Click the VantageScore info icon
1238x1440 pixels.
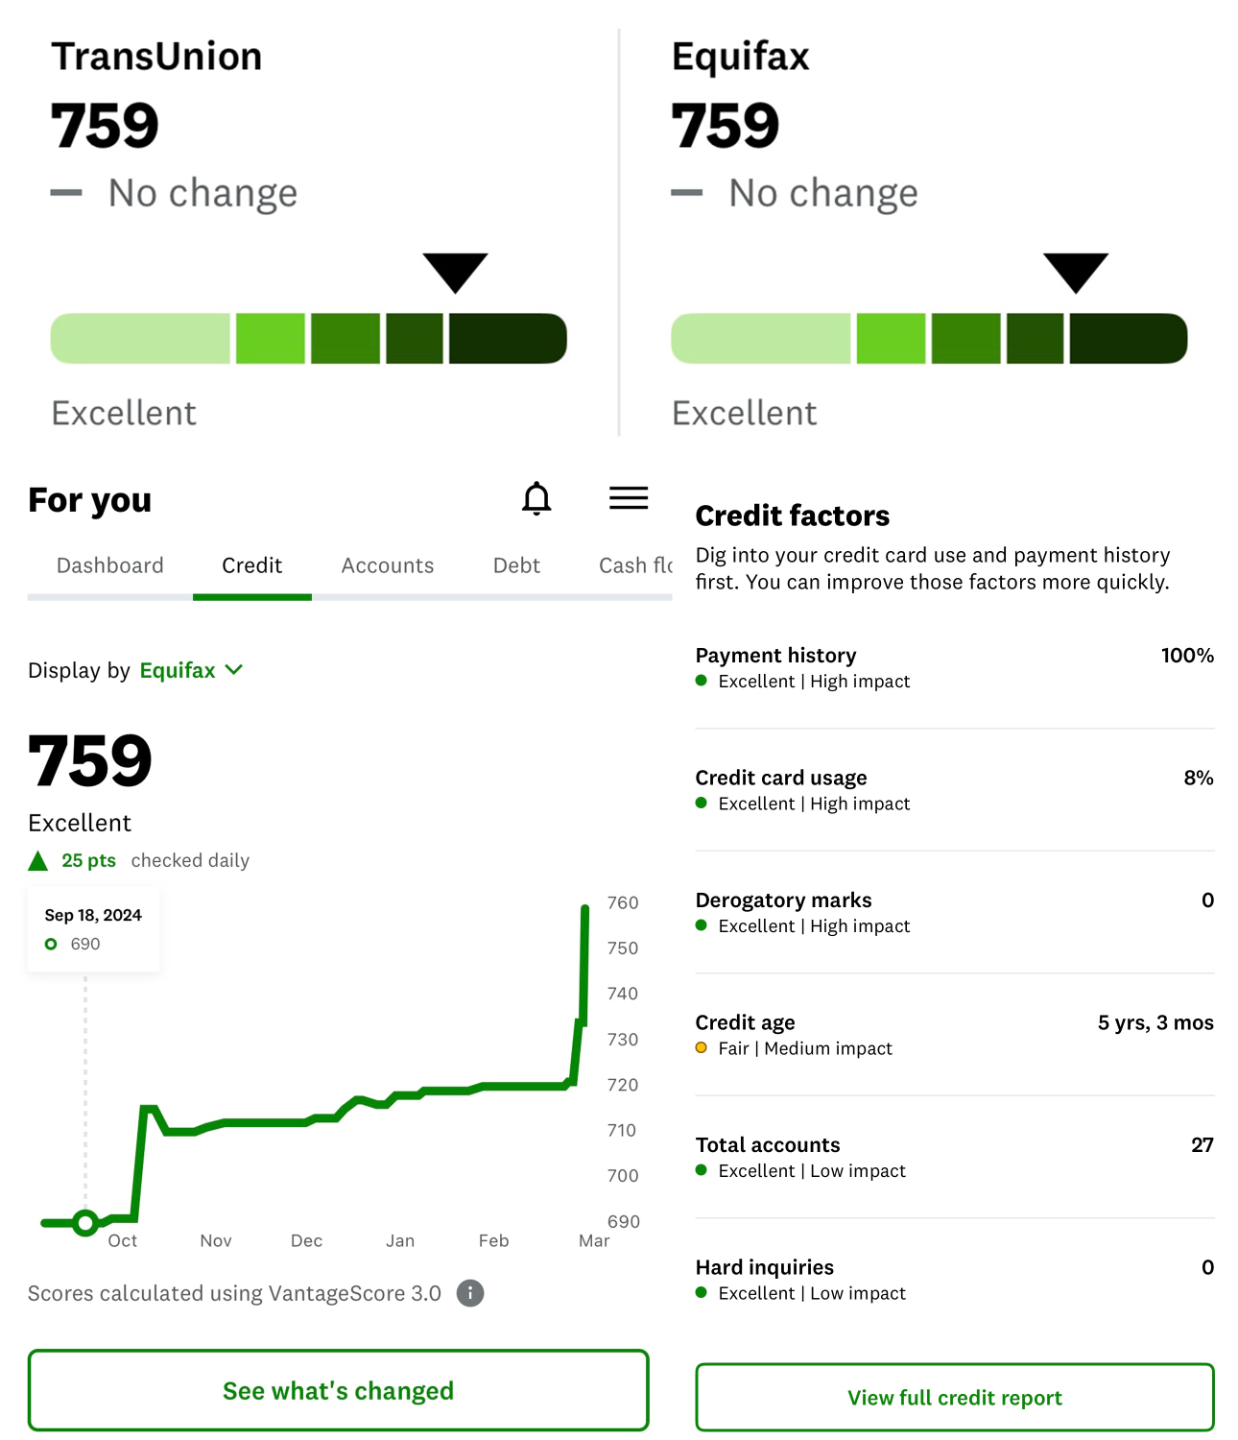tap(470, 1293)
